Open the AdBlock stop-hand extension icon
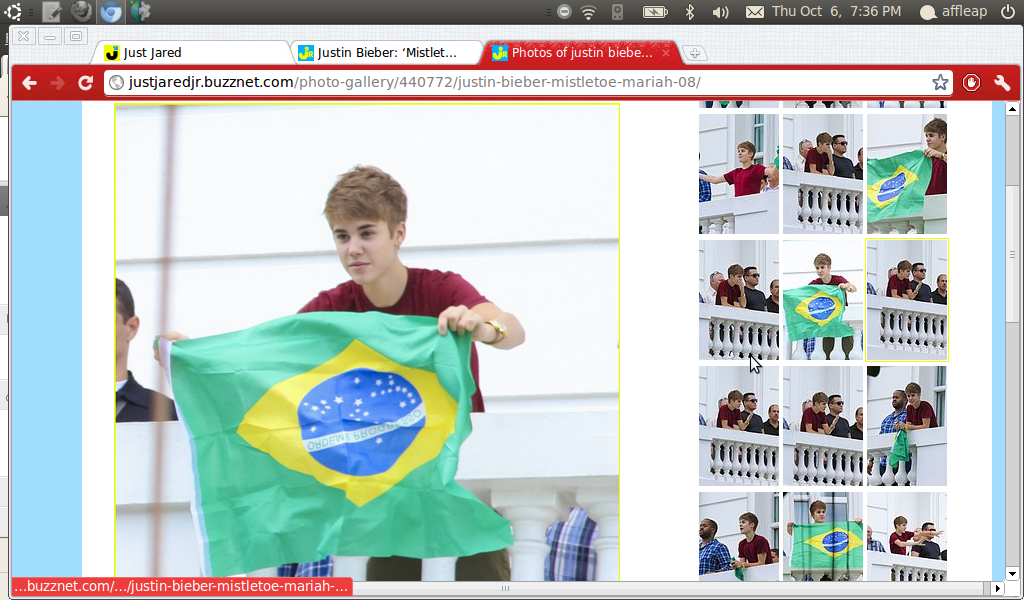 (971, 83)
